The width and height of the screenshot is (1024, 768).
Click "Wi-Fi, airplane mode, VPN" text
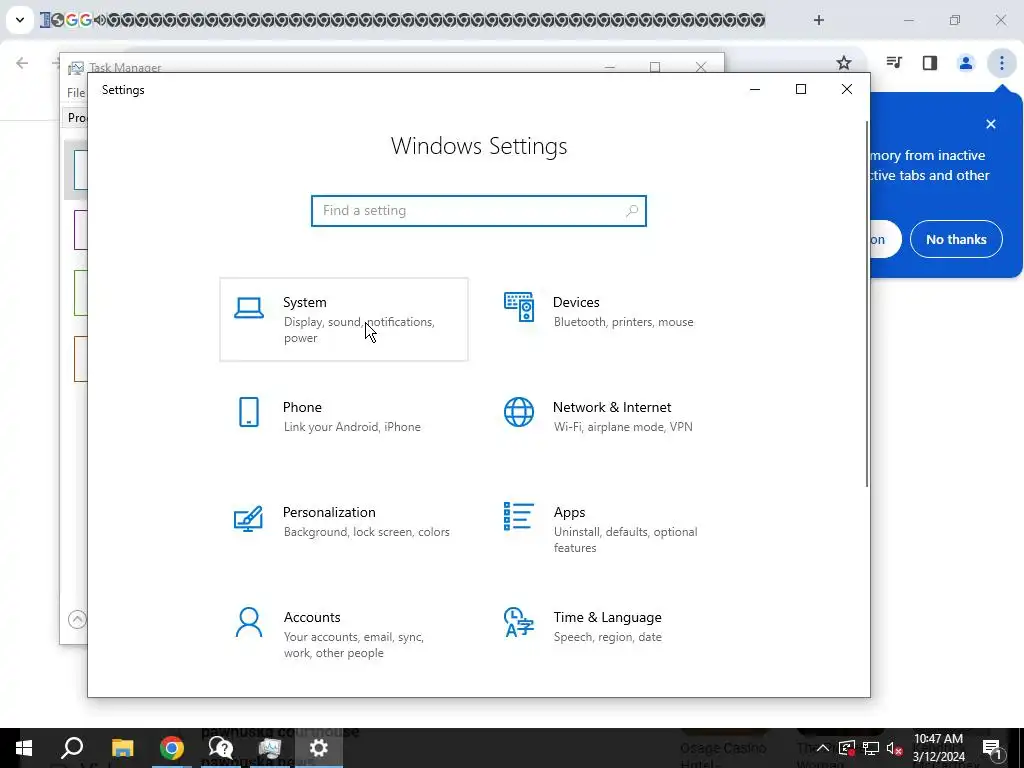tap(623, 427)
